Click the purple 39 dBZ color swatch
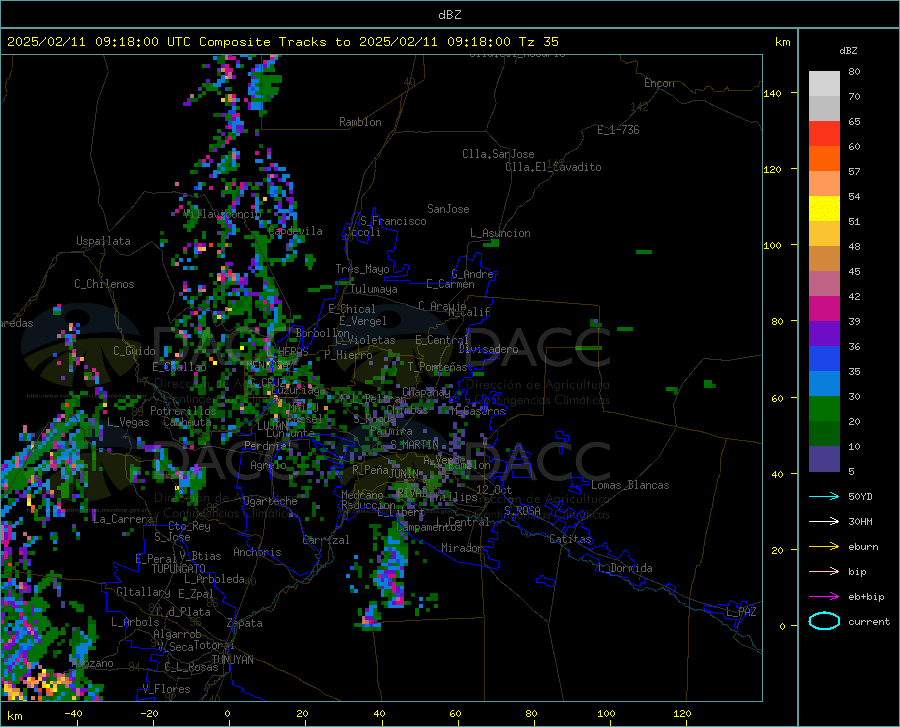Viewport: 900px width, 727px height. 824,333
